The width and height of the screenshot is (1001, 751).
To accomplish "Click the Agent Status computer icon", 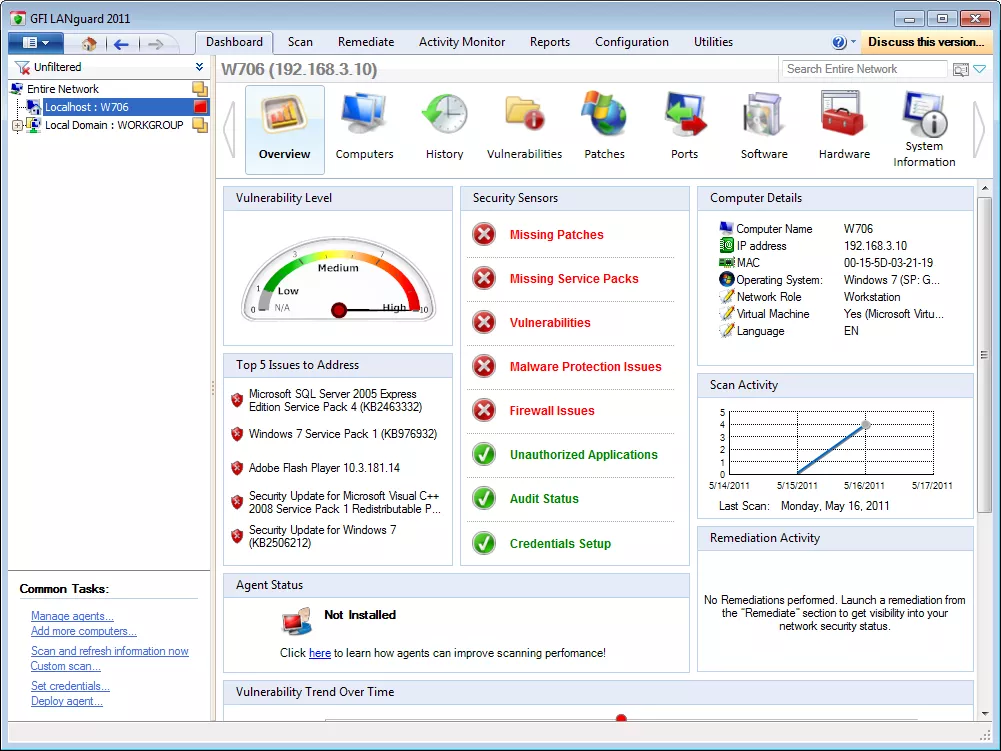I will click(297, 621).
